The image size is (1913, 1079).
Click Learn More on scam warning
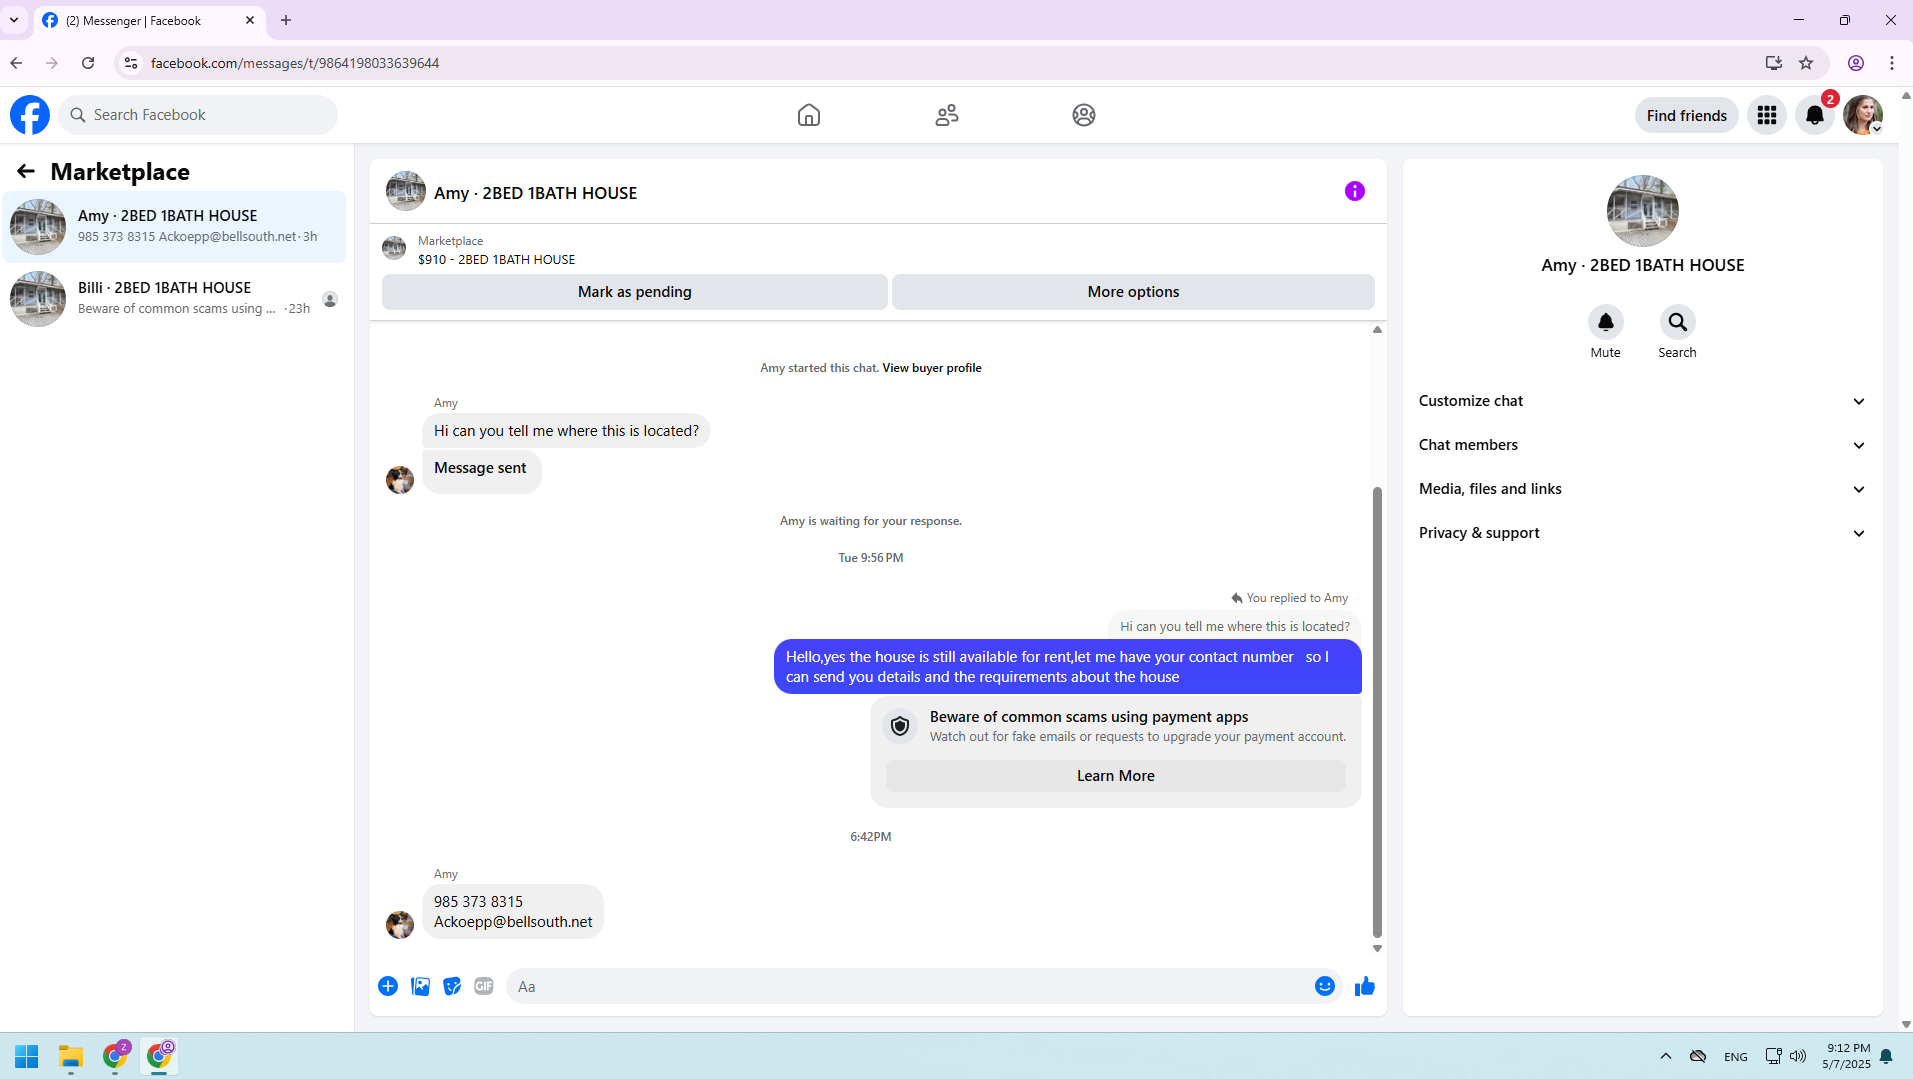click(1115, 776)
